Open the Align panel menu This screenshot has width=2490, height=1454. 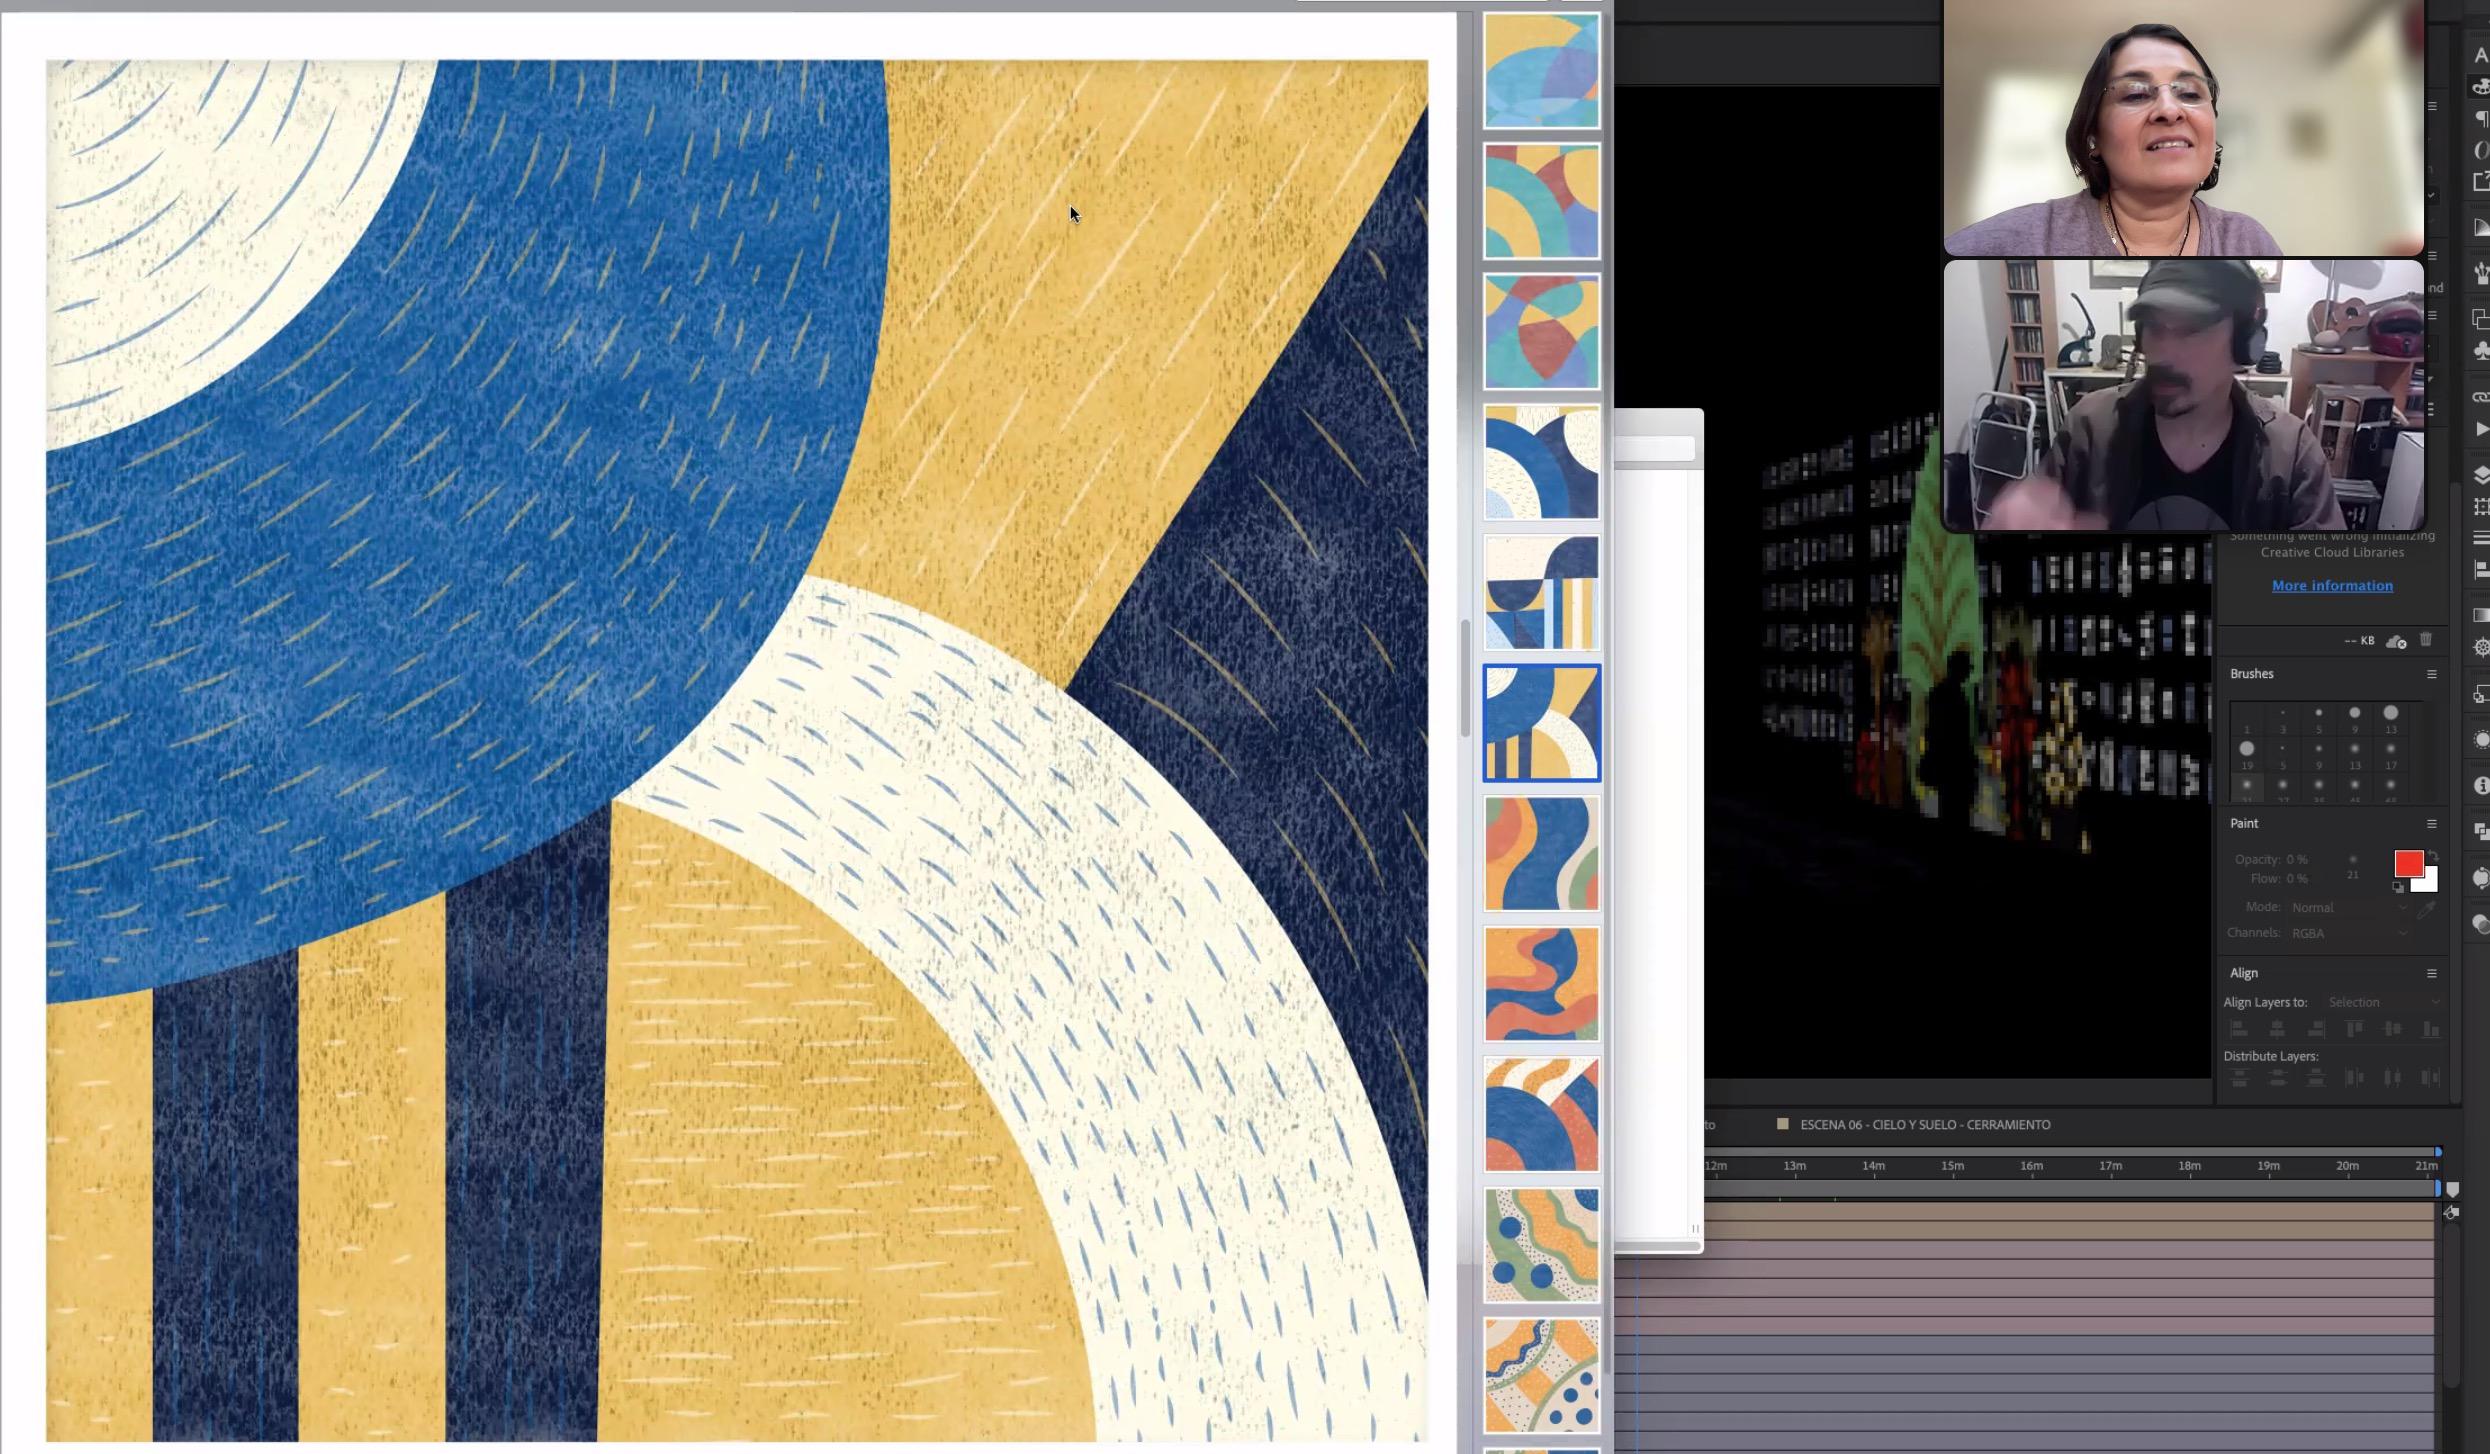coord(2431,974)
